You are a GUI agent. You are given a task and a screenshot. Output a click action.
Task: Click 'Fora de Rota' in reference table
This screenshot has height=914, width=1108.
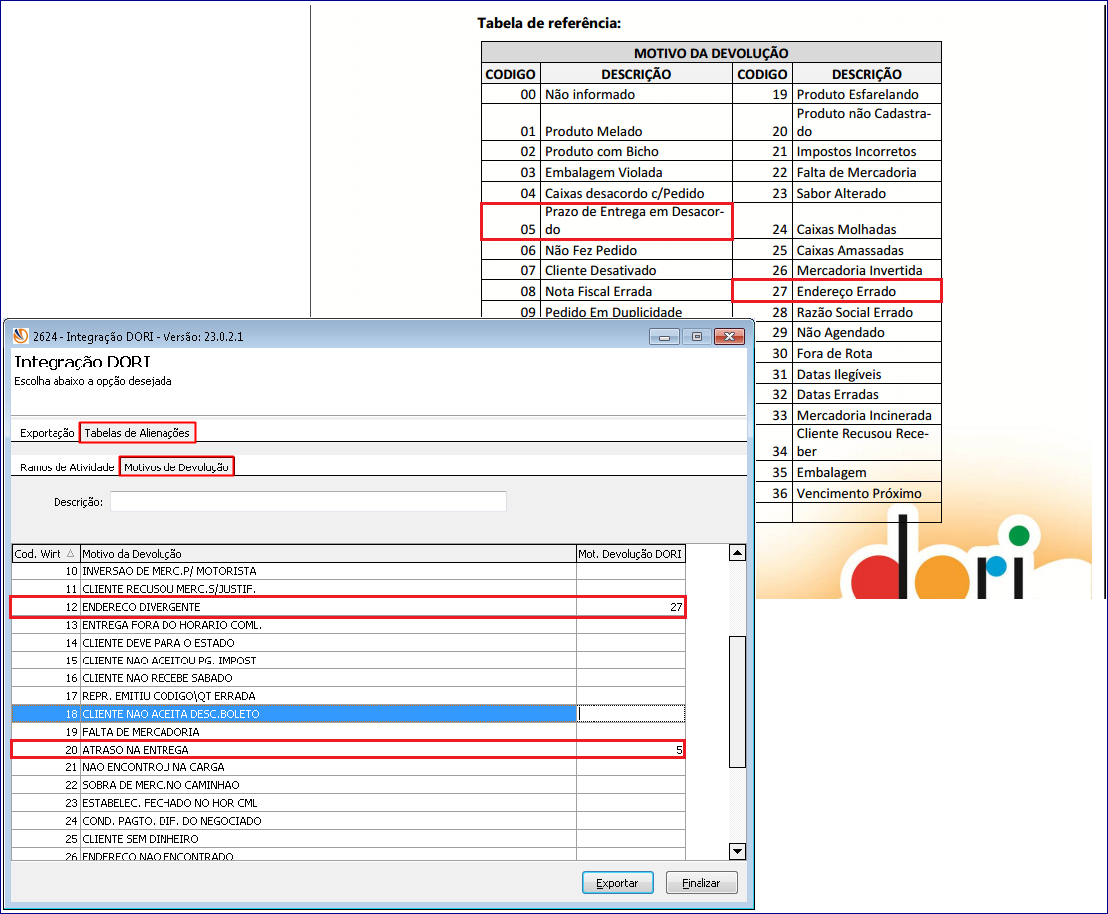(834, 353)
